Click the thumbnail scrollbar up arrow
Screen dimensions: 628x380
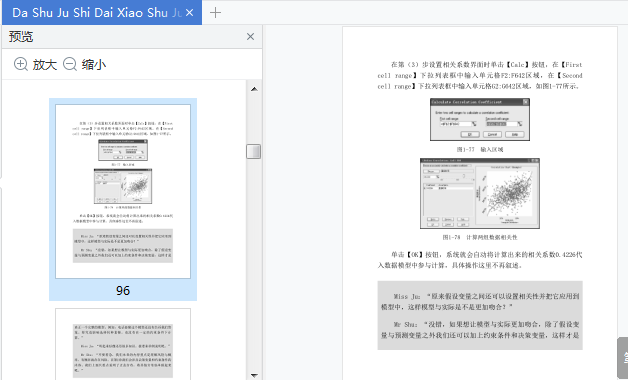coord(254,89)
